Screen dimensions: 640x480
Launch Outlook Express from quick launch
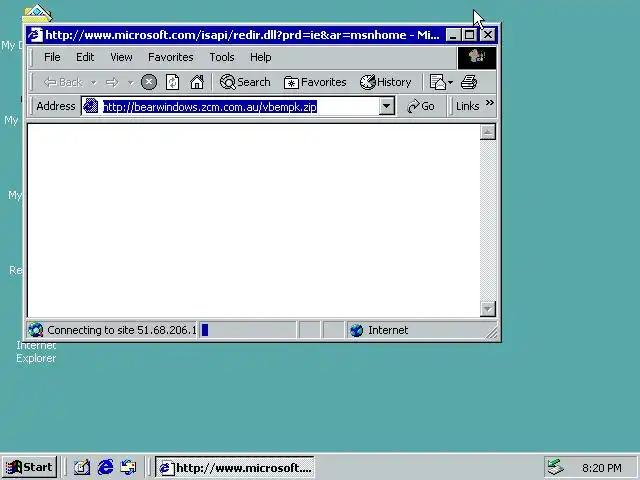coord(129,467)
